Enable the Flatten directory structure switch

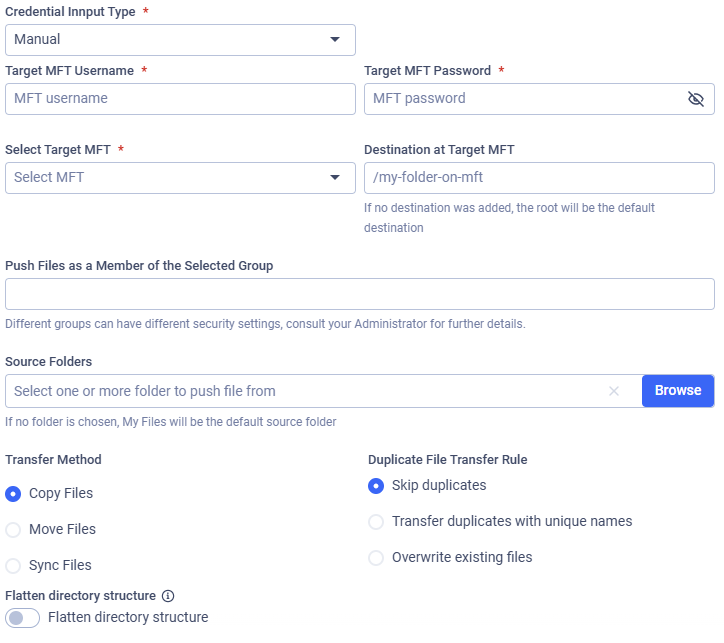pyautogui.click(x=23, y=618)
